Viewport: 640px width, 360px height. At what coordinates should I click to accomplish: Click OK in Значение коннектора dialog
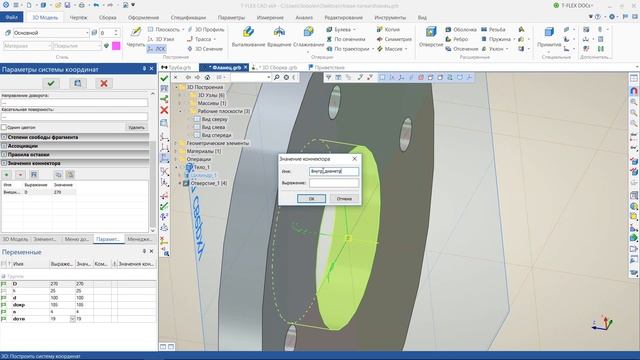pyautogui.click(x=311, y=199)
